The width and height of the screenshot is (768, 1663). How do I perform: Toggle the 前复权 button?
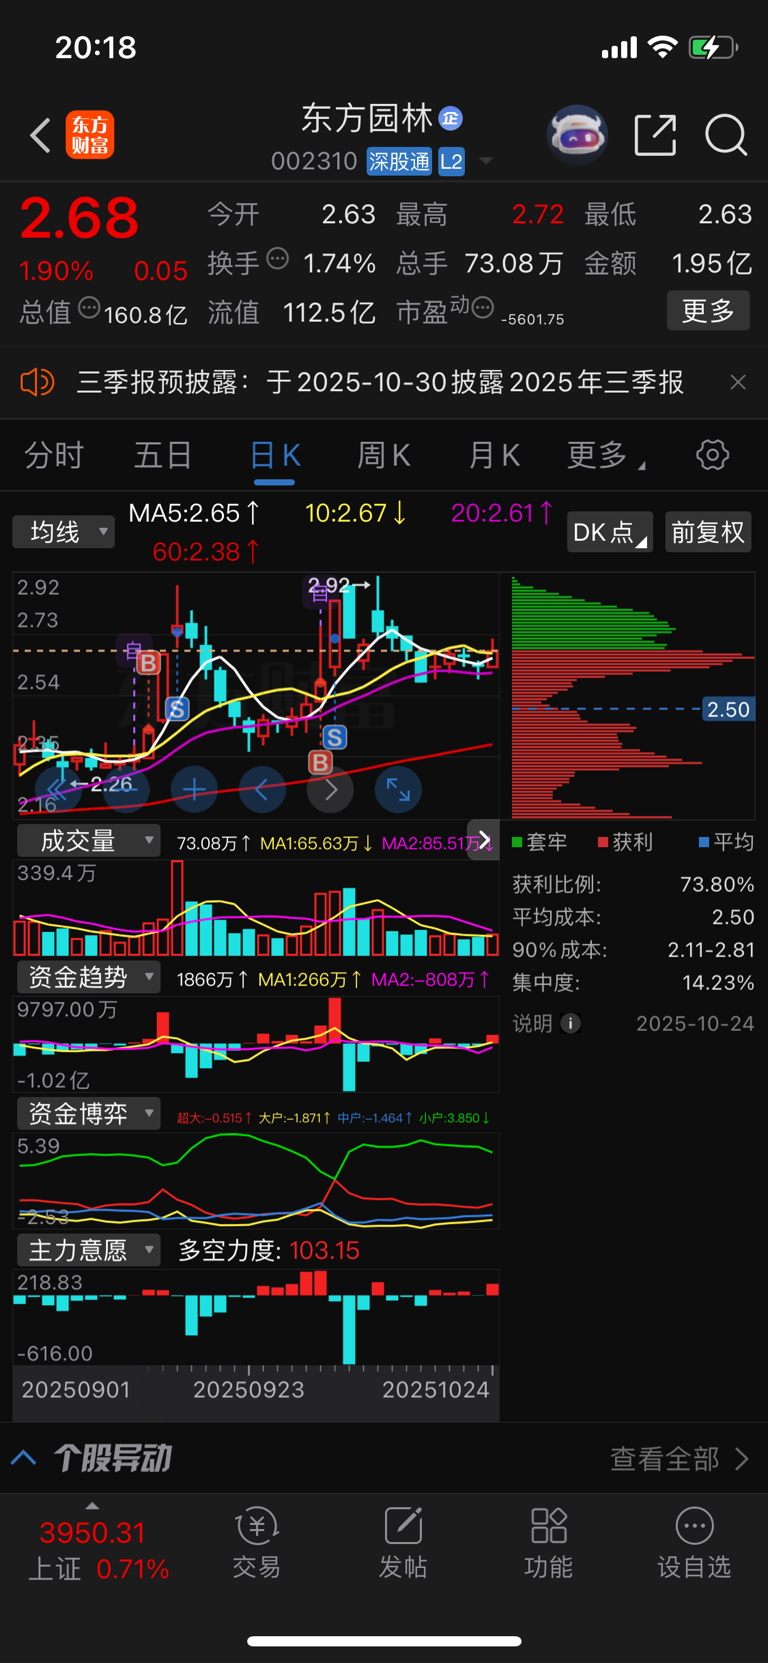tap(708, 532)
